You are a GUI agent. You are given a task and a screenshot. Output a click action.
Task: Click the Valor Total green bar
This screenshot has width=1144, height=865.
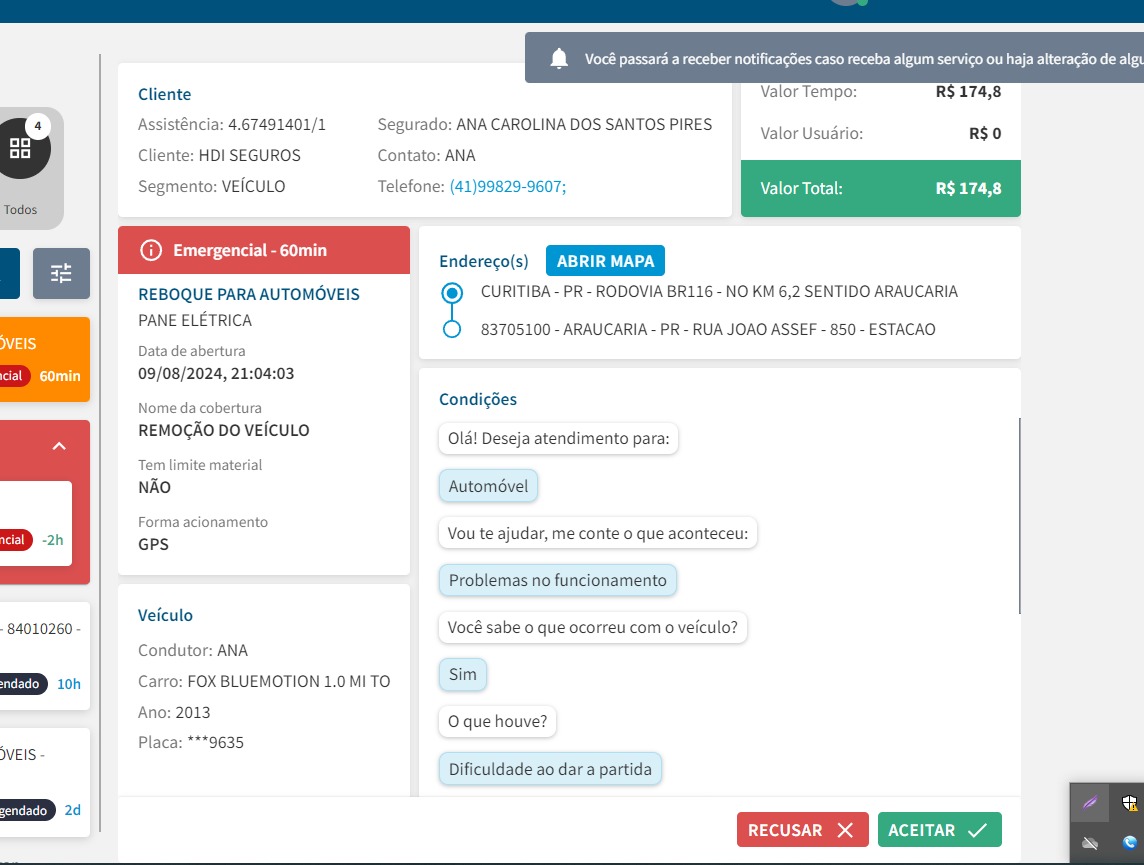881,188
